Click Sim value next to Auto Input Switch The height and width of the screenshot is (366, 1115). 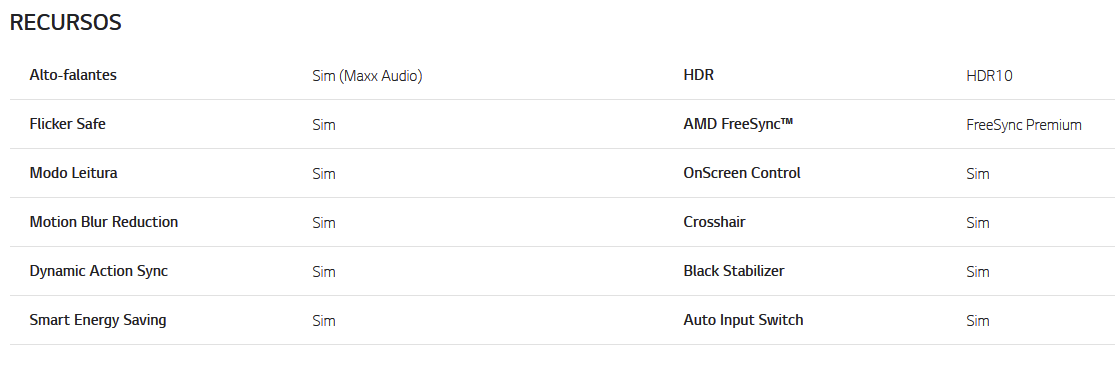click(978, 321)
